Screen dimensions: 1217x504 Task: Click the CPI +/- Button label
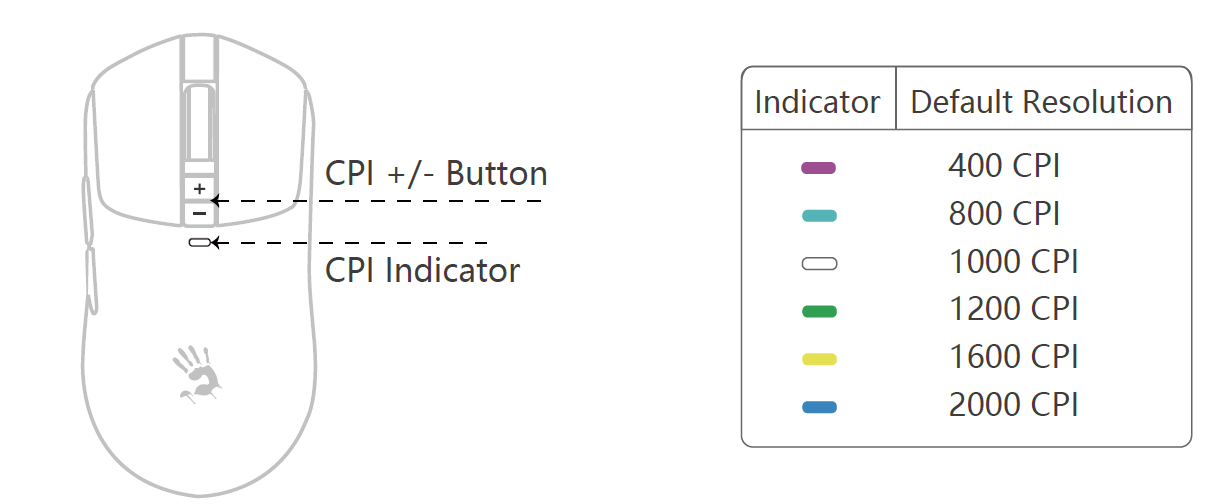[436, 174]
